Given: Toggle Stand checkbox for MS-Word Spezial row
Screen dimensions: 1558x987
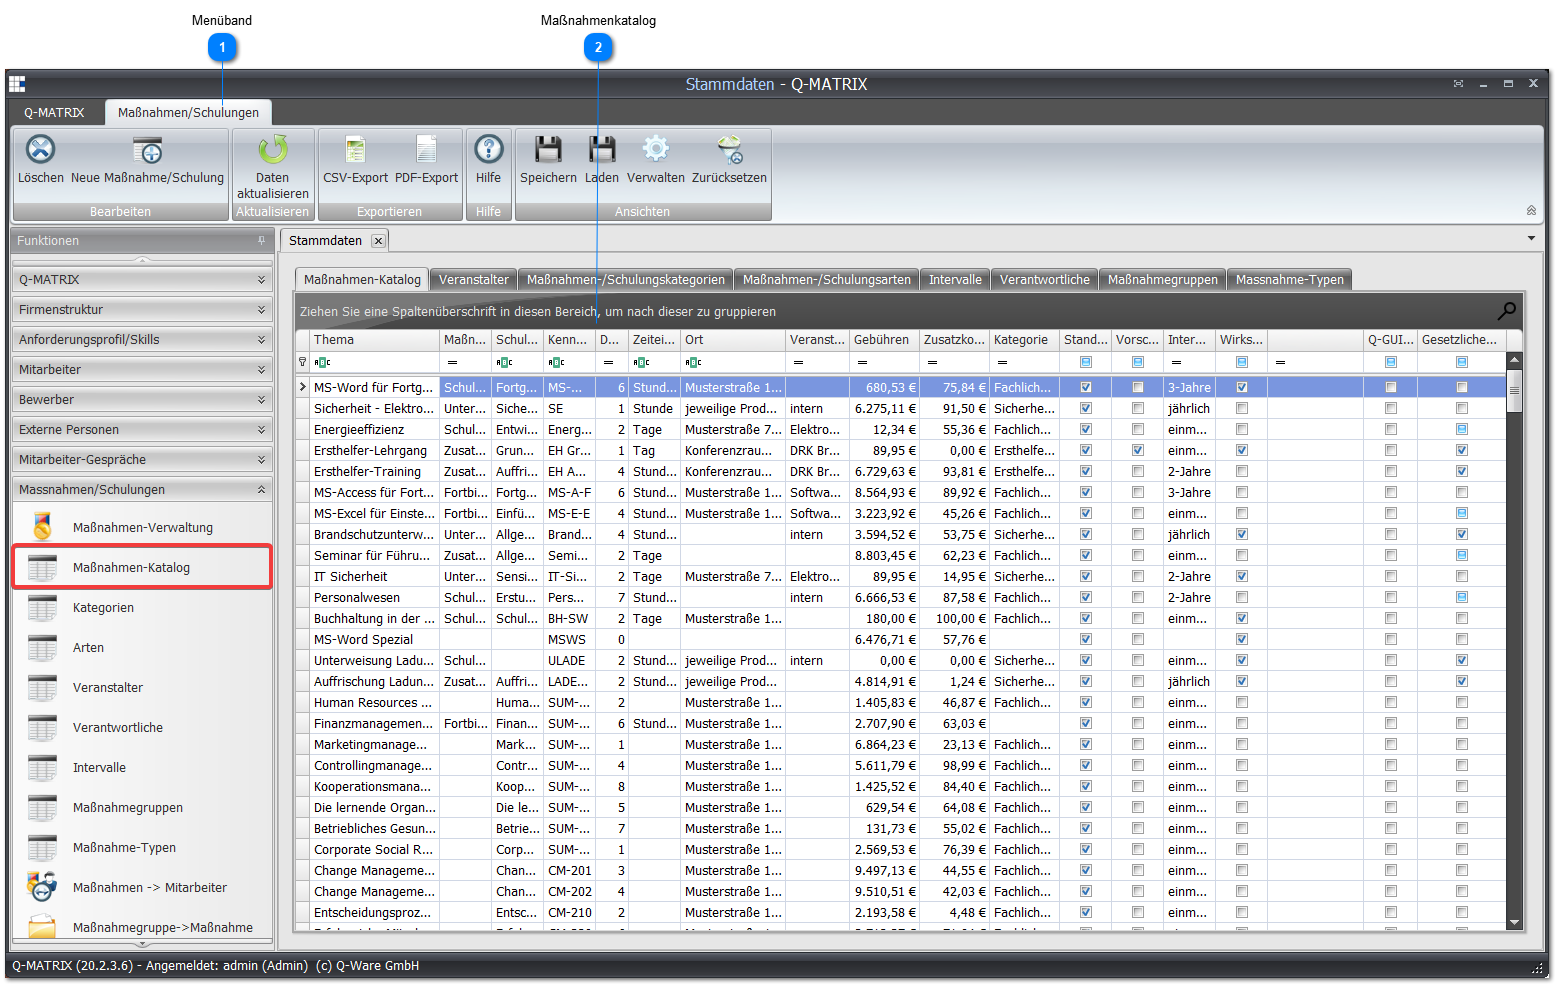Looking at the screenshot, I should [x=1086, y=639].
